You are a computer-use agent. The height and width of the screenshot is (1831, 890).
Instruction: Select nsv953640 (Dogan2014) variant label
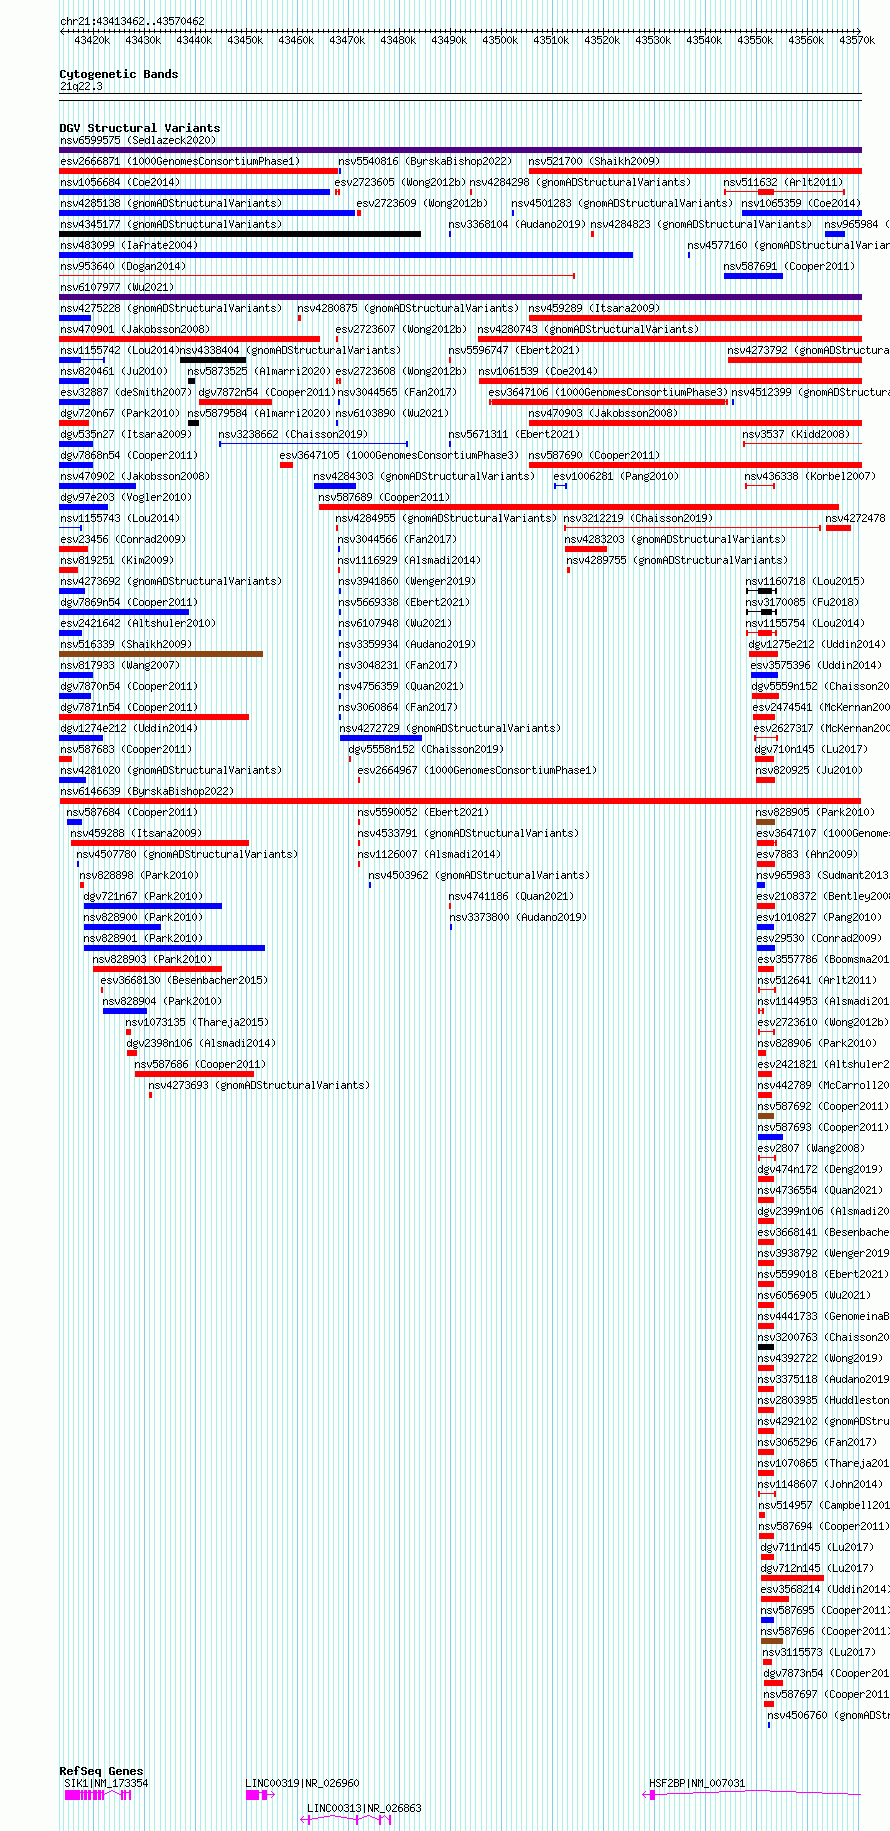[x=123, y=267]
